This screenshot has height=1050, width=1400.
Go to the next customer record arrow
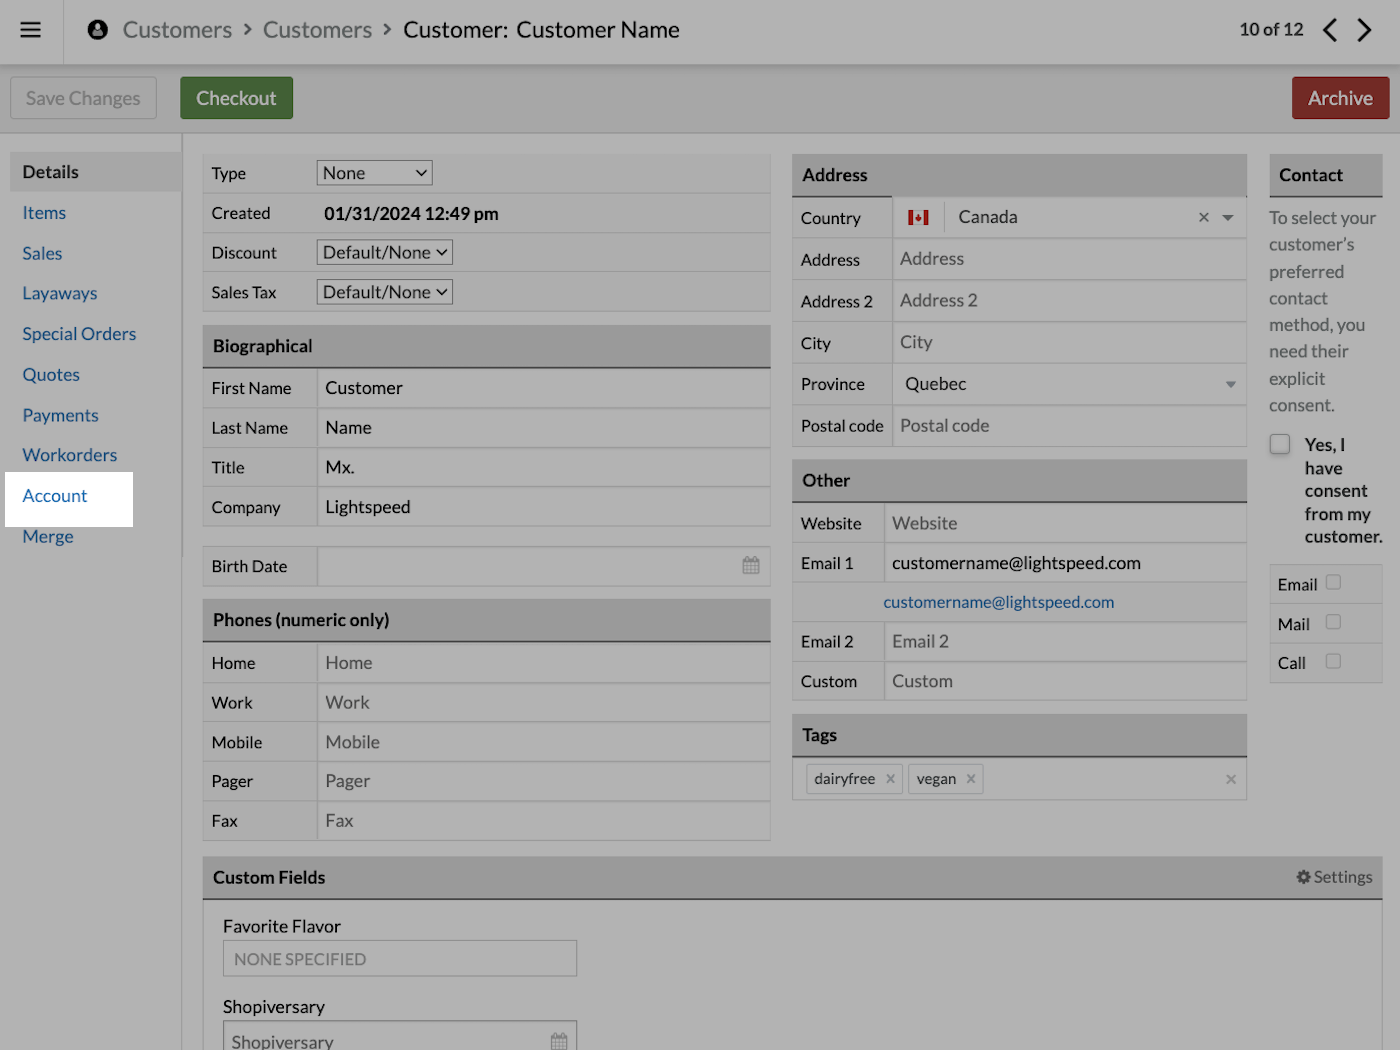(x=1365, y=31)
